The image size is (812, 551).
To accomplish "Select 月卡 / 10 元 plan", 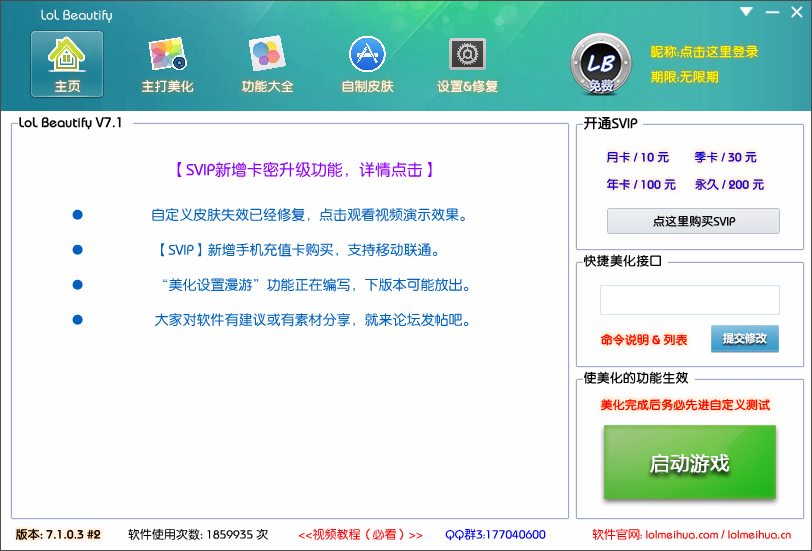I will 637,157.
